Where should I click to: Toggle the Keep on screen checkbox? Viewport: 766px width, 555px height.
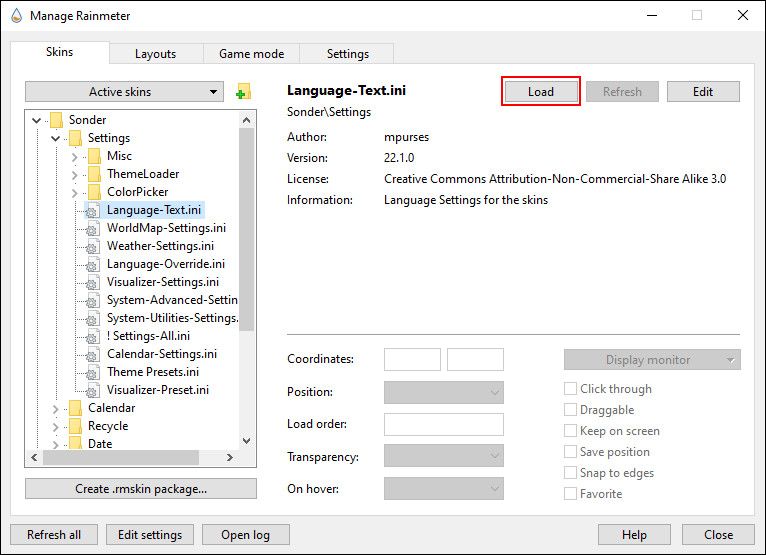point(570,431)
